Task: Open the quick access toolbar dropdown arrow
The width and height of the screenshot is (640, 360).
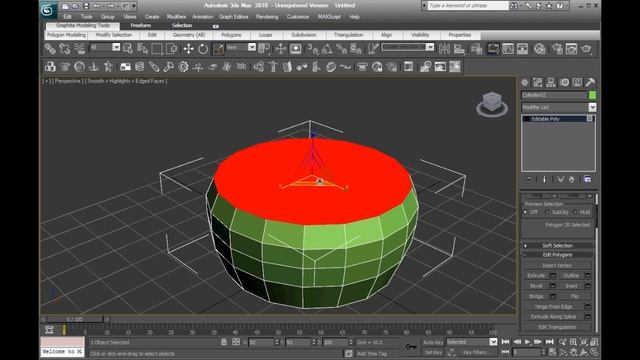Action: pyautogui.click(x=134, y=6)
